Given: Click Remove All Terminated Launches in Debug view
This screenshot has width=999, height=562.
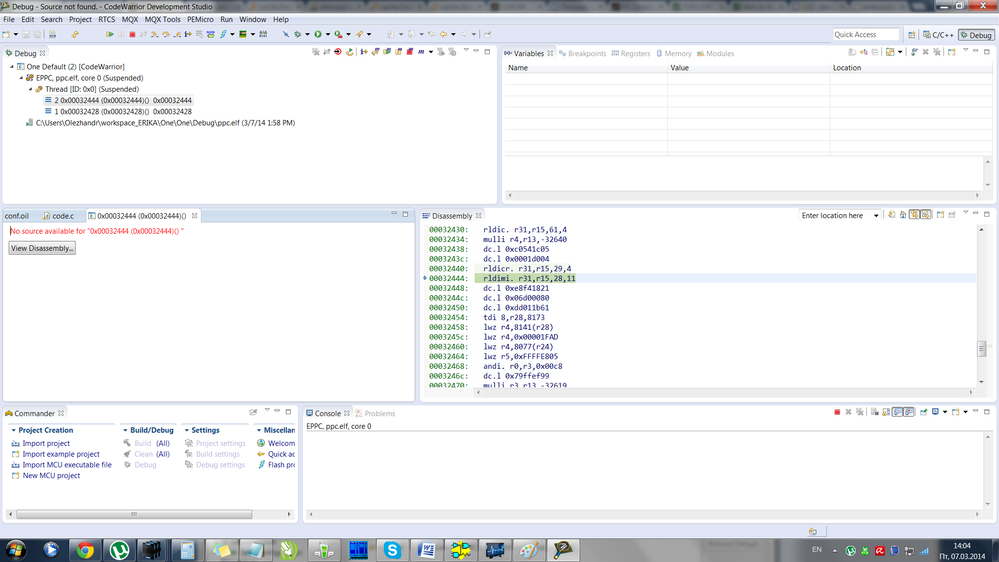Looking at the screenshot, I should tap(315, 52).
